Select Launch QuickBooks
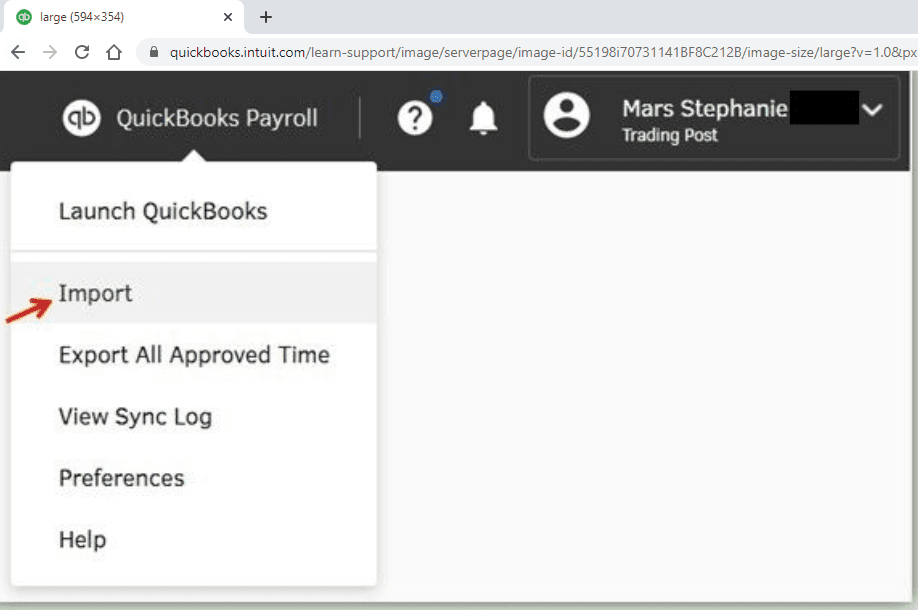The height and width of the screenshot is (610, 918). [x=161, y=211]
